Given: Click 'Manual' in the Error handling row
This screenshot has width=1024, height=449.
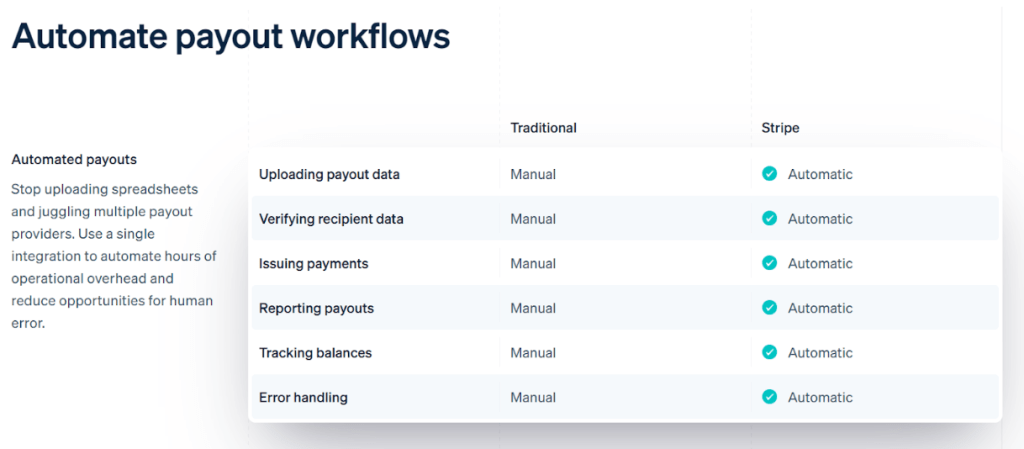Looking at the screenshot, I should click(533, 397).
